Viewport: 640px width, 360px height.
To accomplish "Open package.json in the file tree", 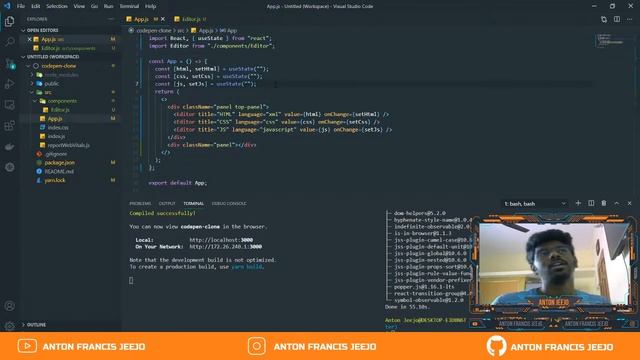I will point(60,162).
